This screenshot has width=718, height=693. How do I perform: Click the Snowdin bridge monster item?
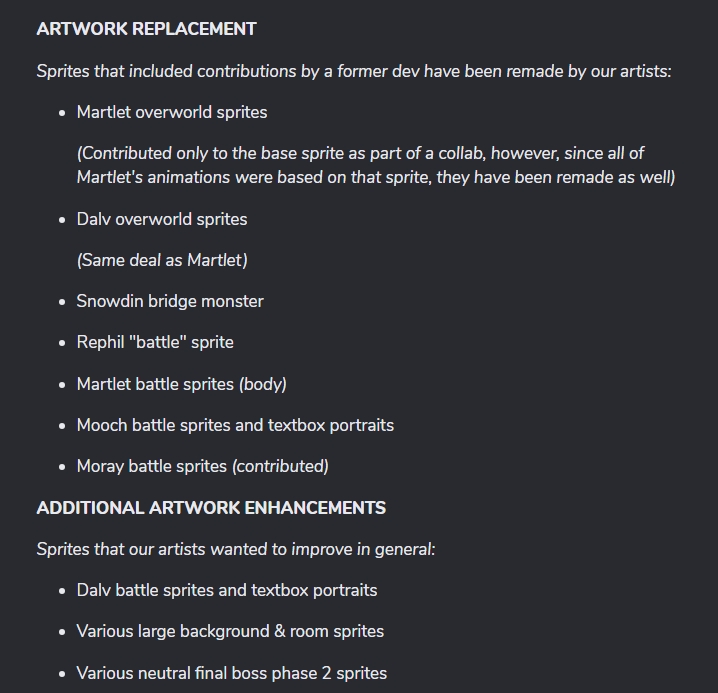pyautogui.click(x=170, y=301)
